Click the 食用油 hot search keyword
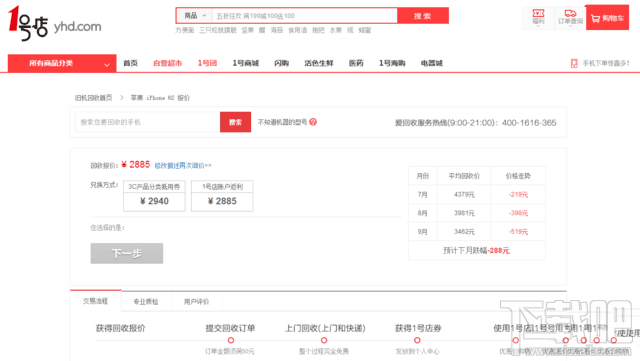This screenshot has width=640, height=361. point(298,30)
